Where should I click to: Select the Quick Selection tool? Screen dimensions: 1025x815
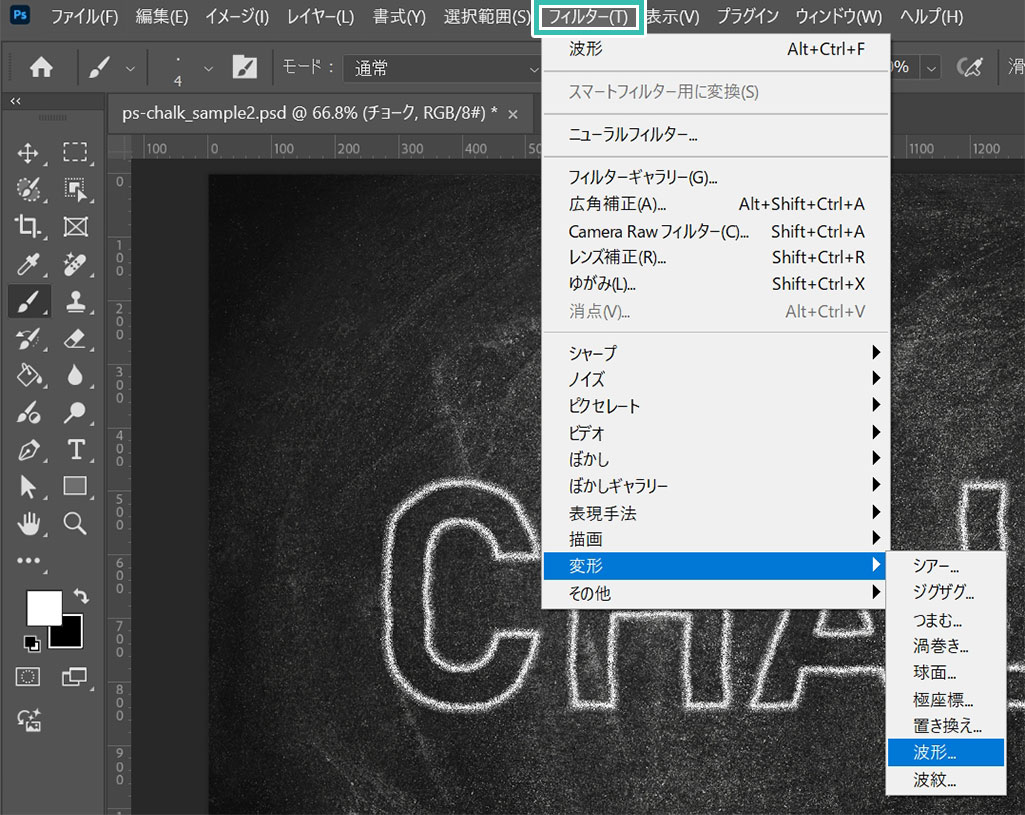28,190
